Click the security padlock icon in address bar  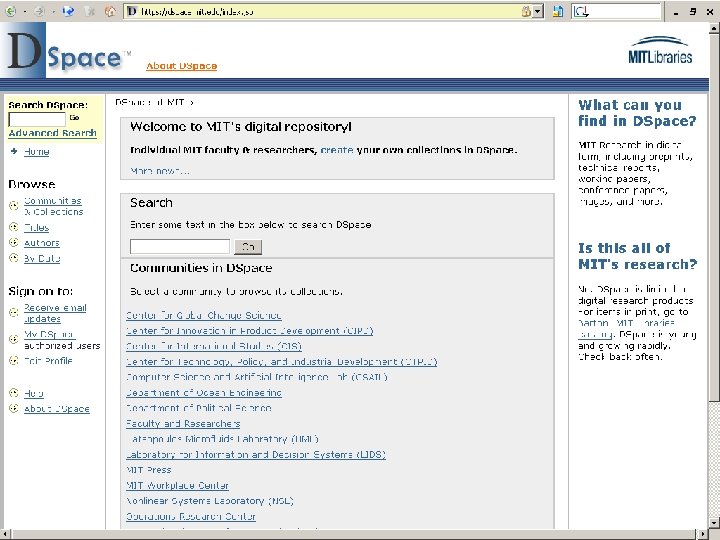tap(526, 11)
